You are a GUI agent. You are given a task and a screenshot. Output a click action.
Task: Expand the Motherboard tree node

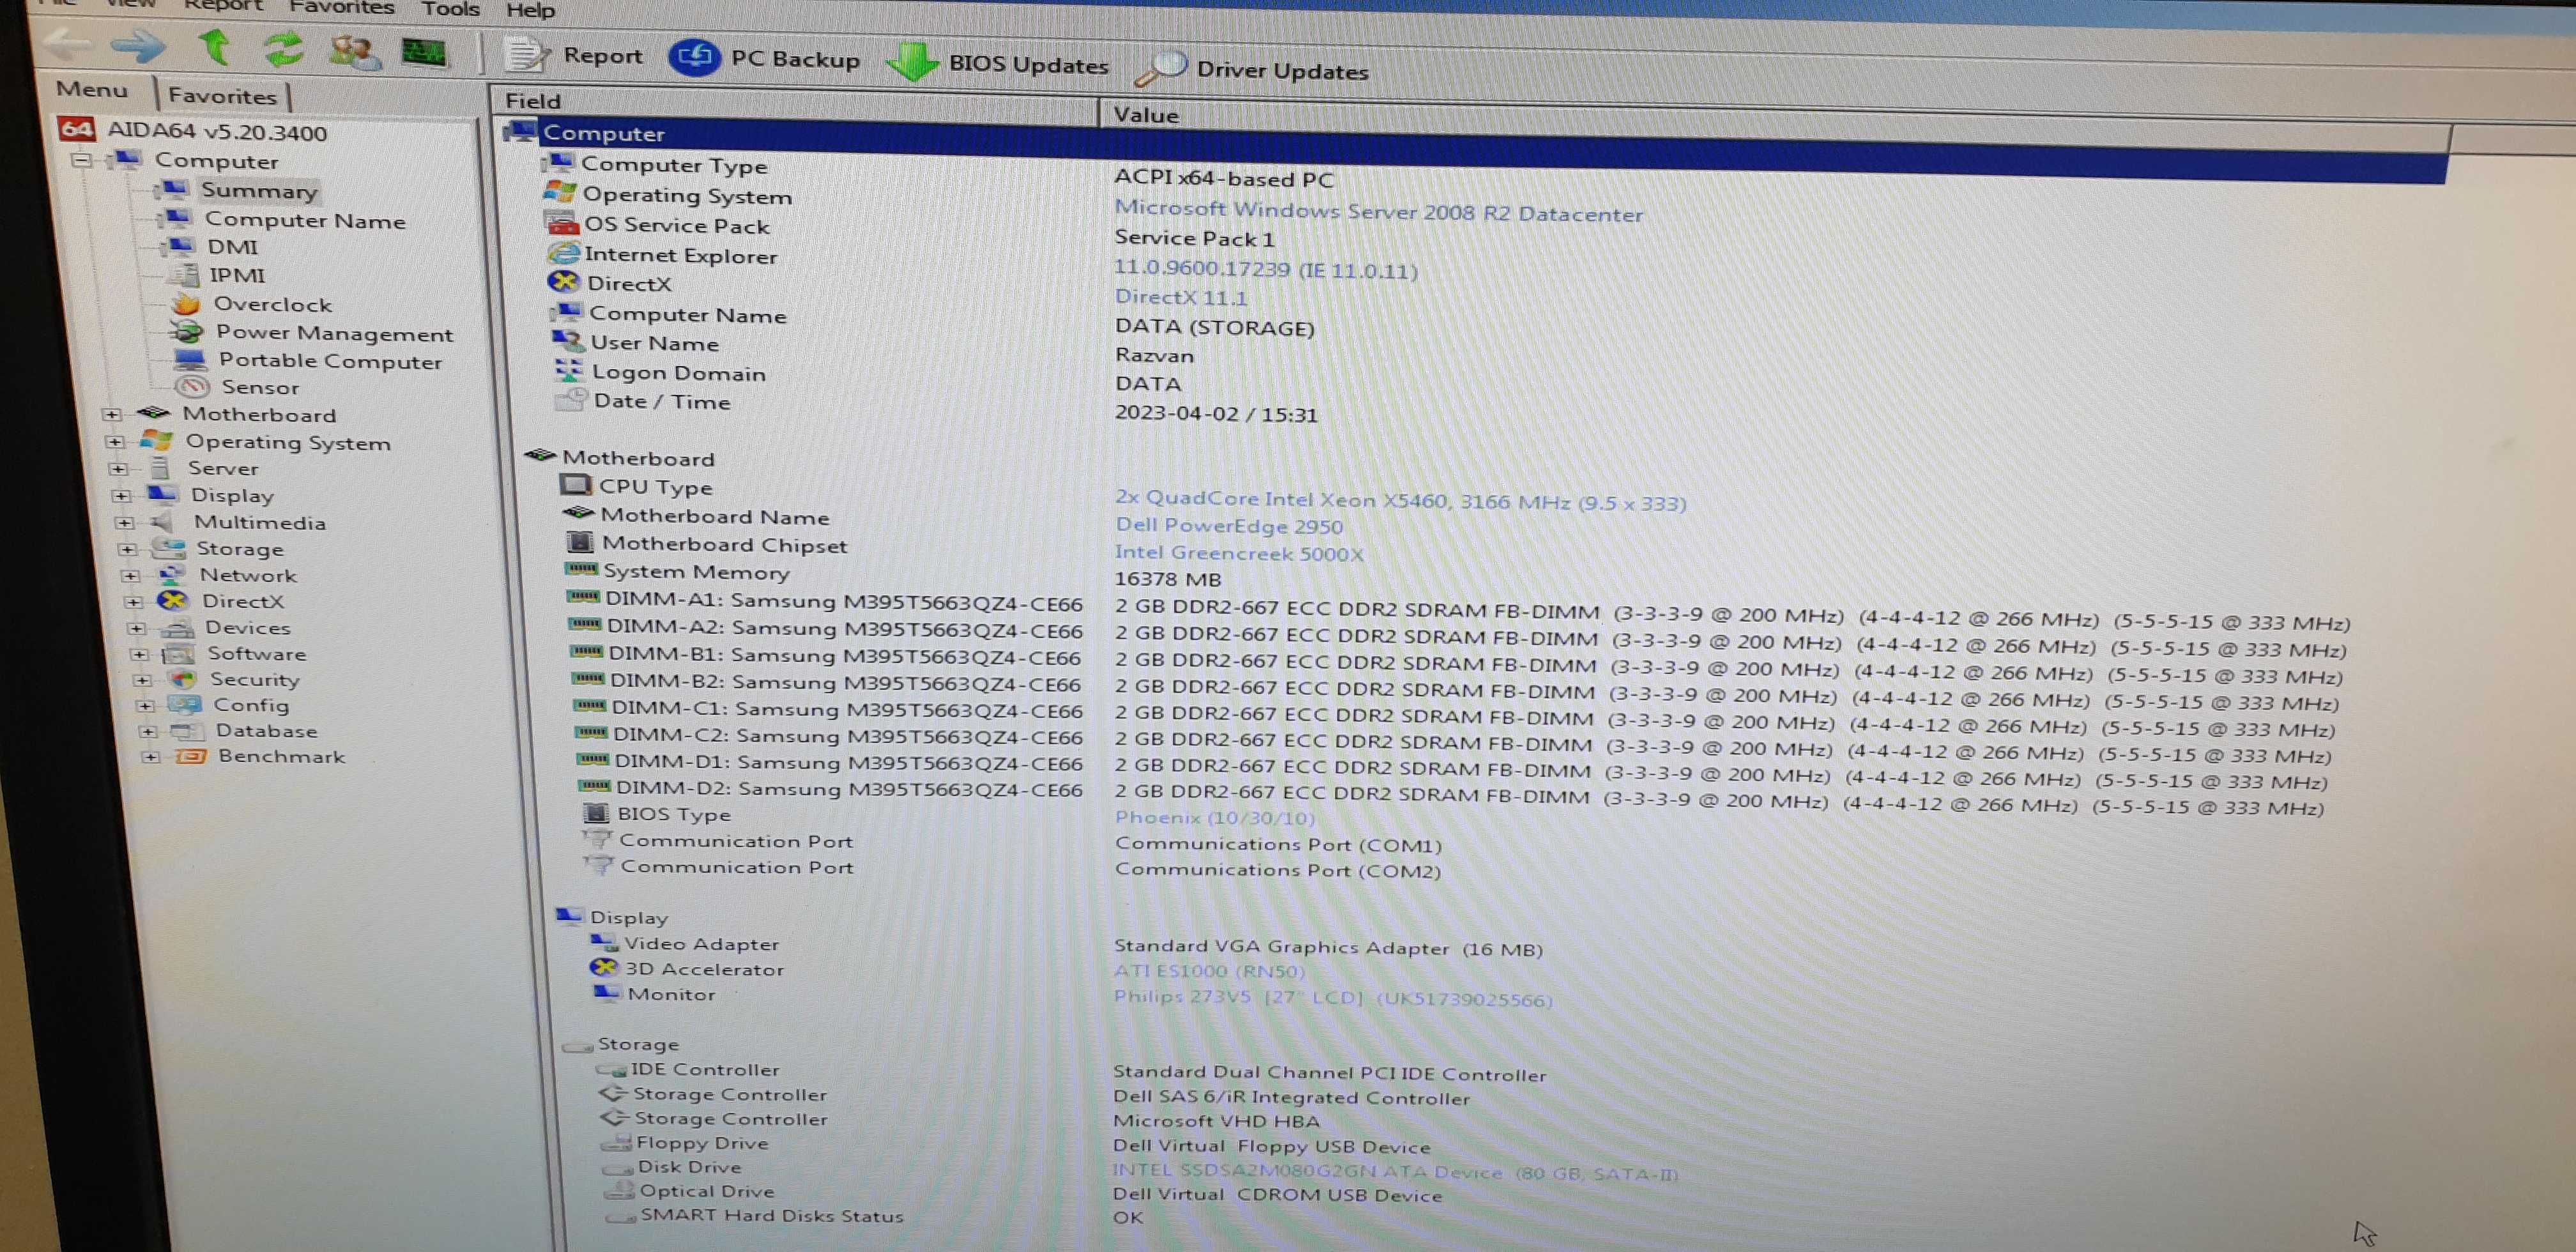click(x=111, y=414)
